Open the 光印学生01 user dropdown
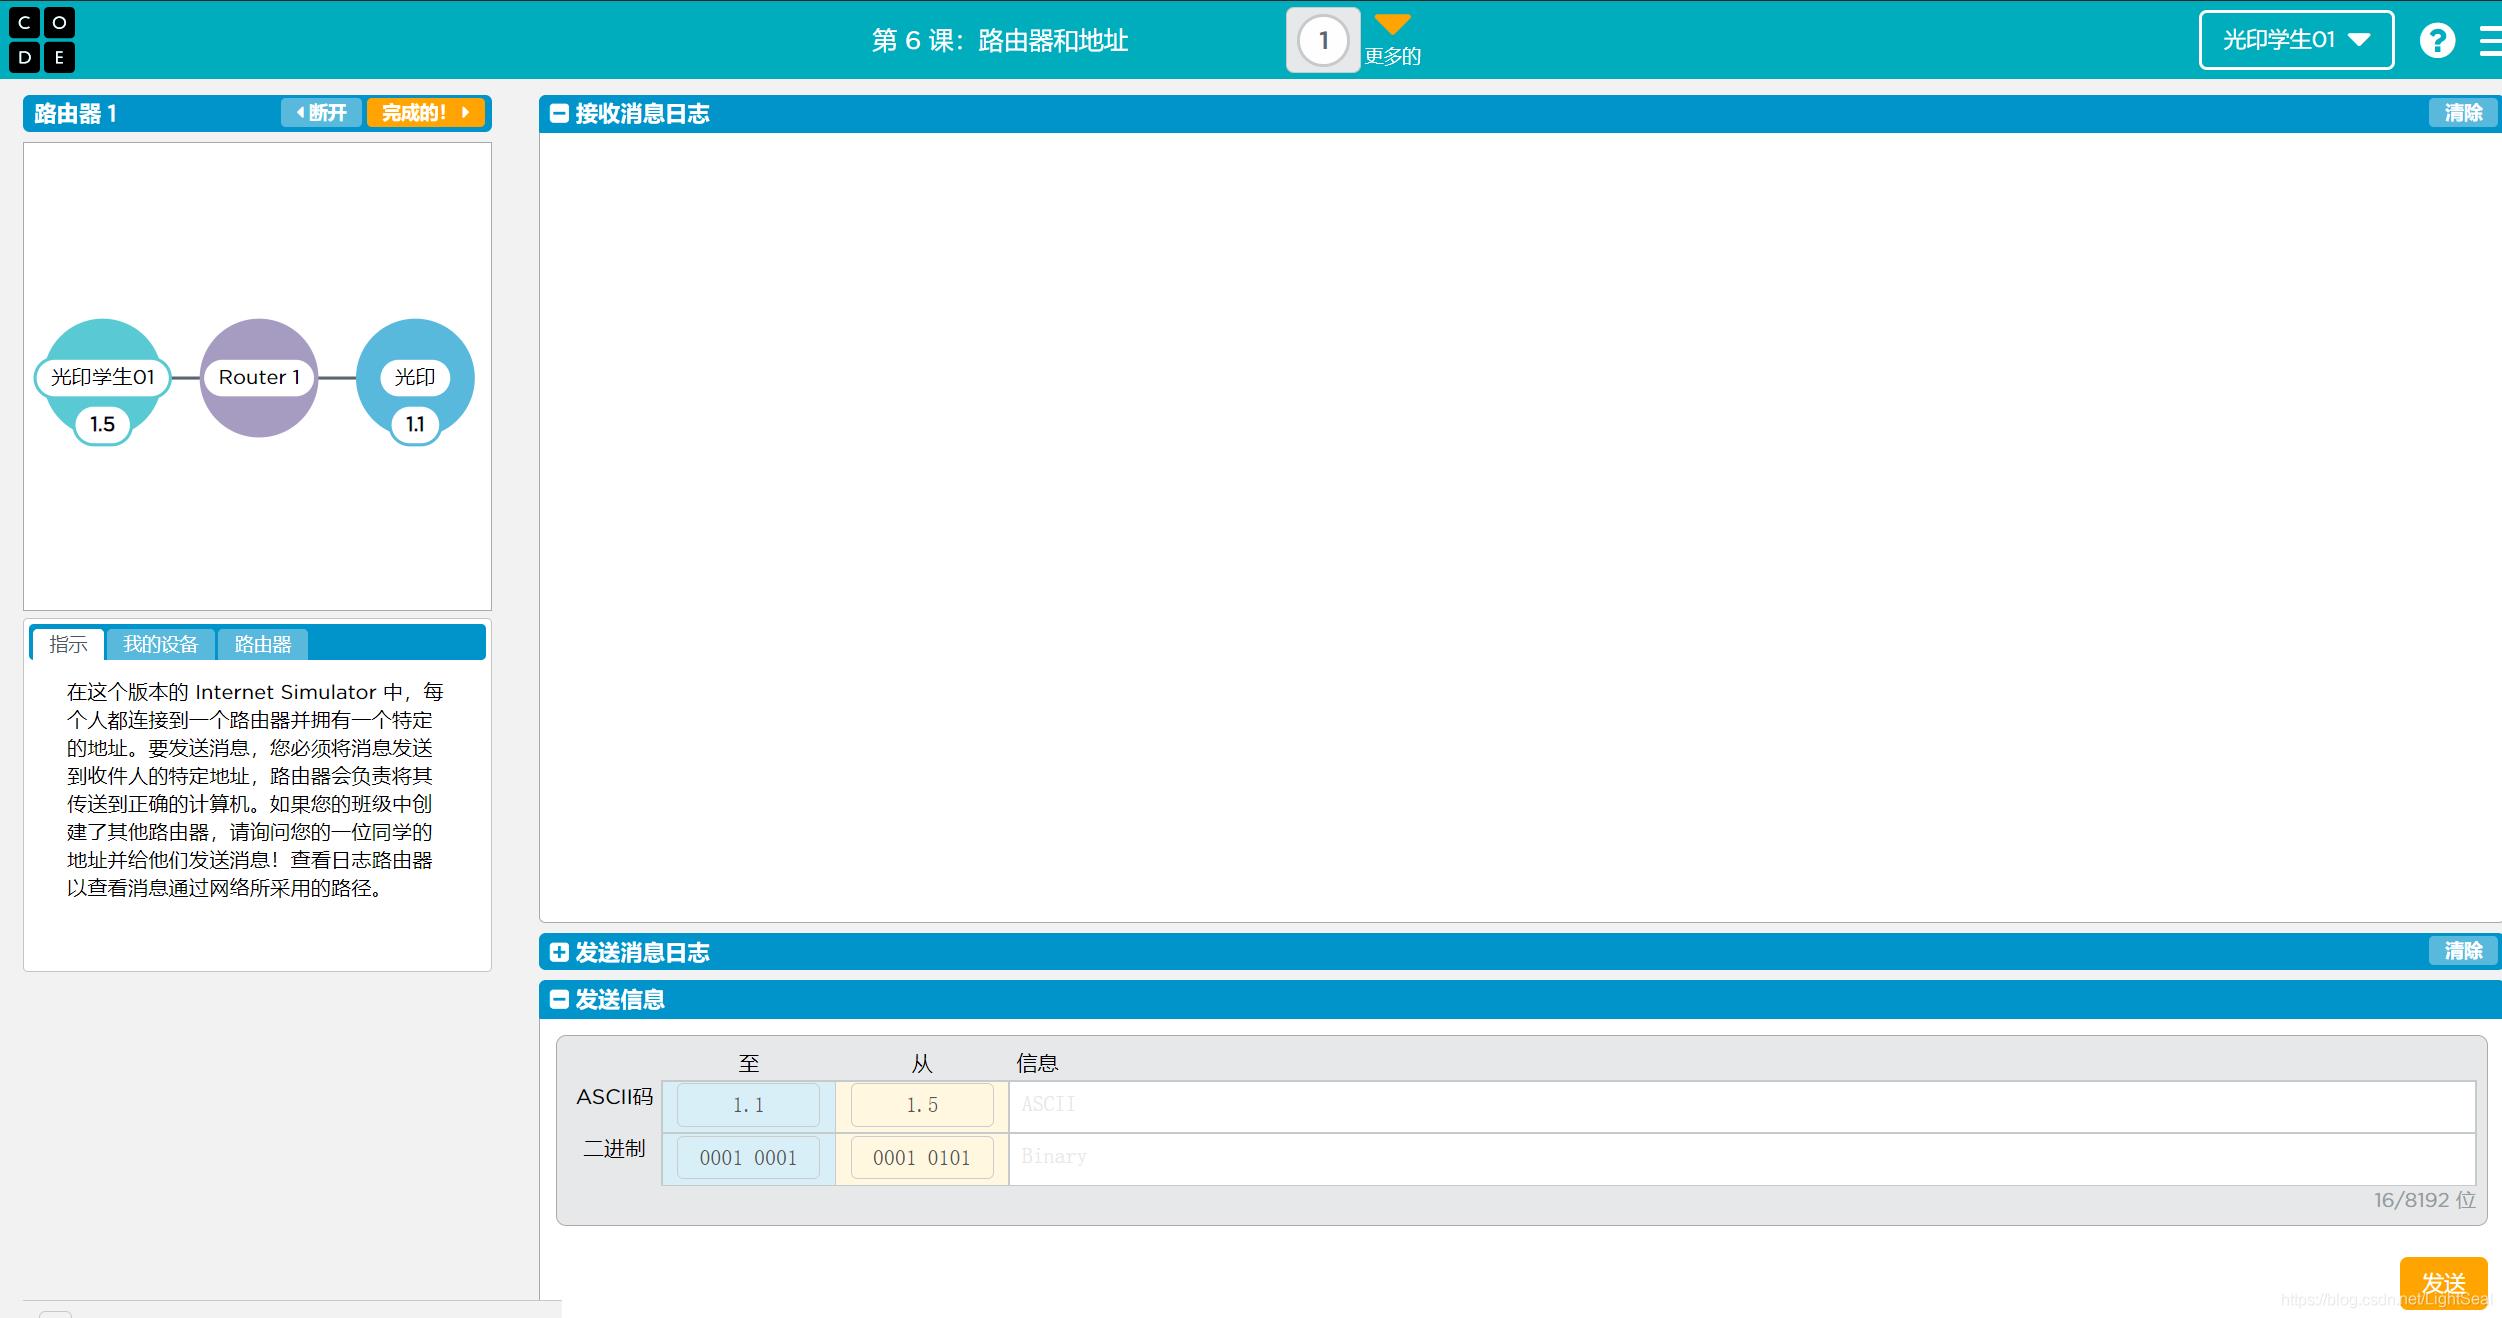 click(x=2296, y=40)
